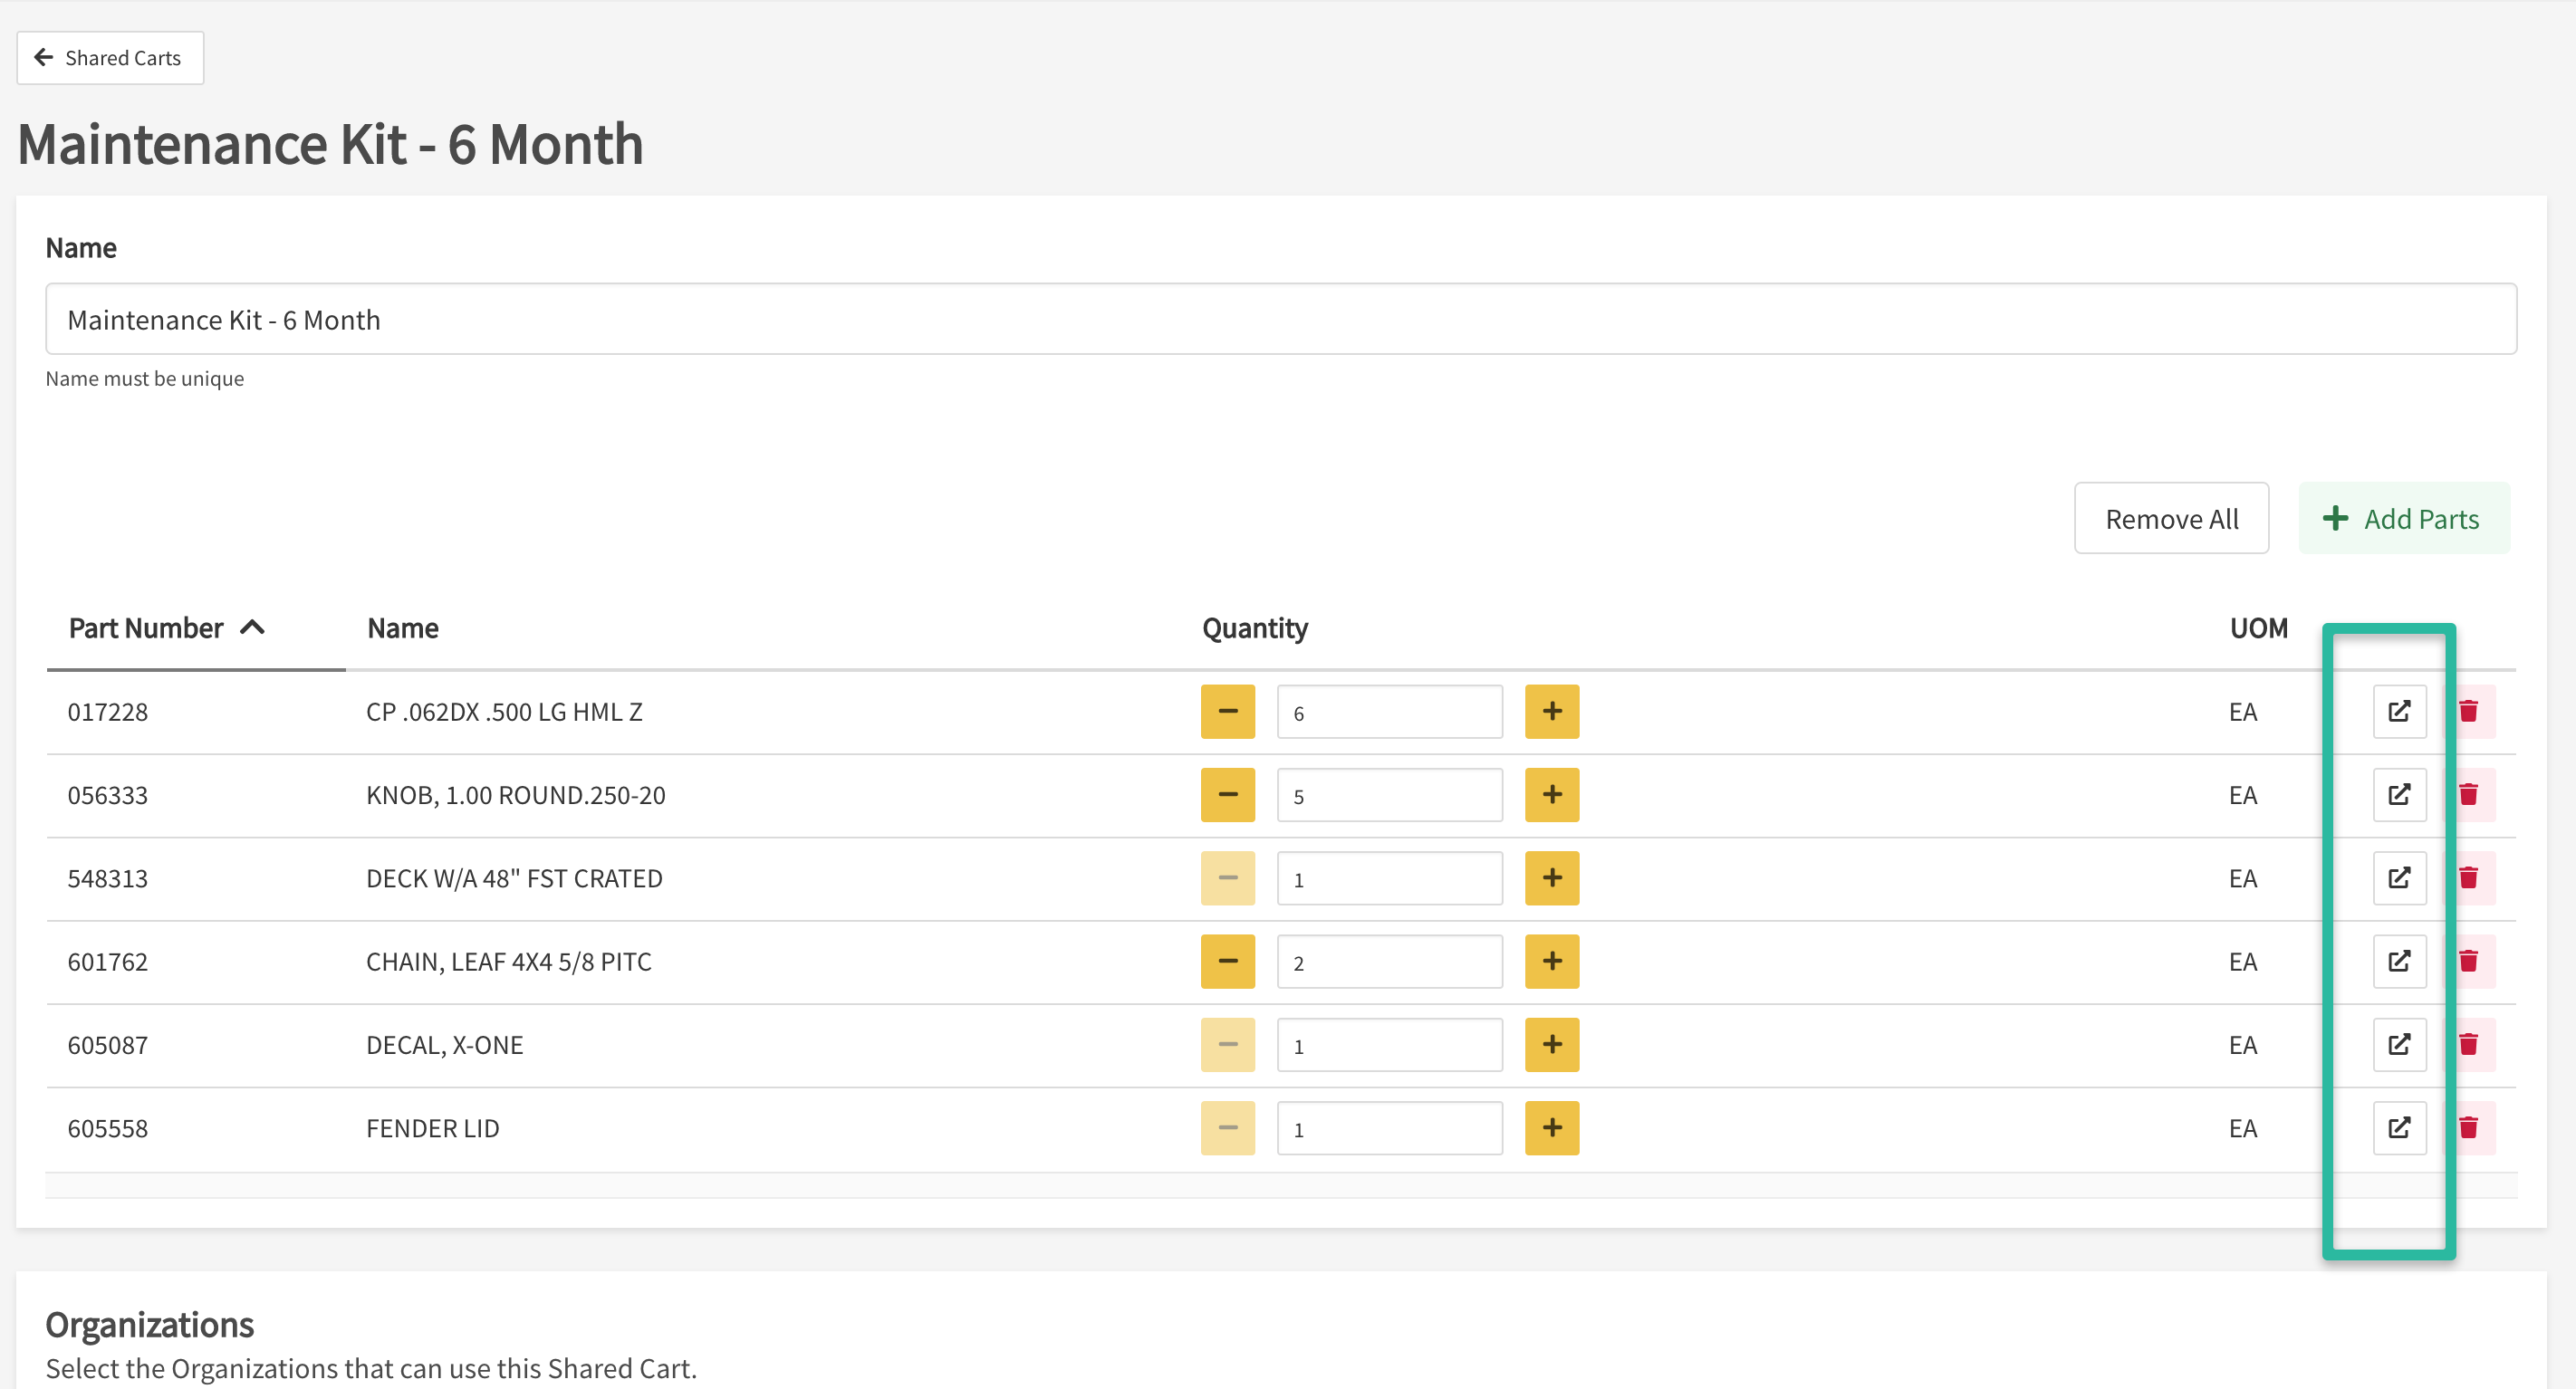Open part 056333 via external link icon

(x=2399, y=795)
